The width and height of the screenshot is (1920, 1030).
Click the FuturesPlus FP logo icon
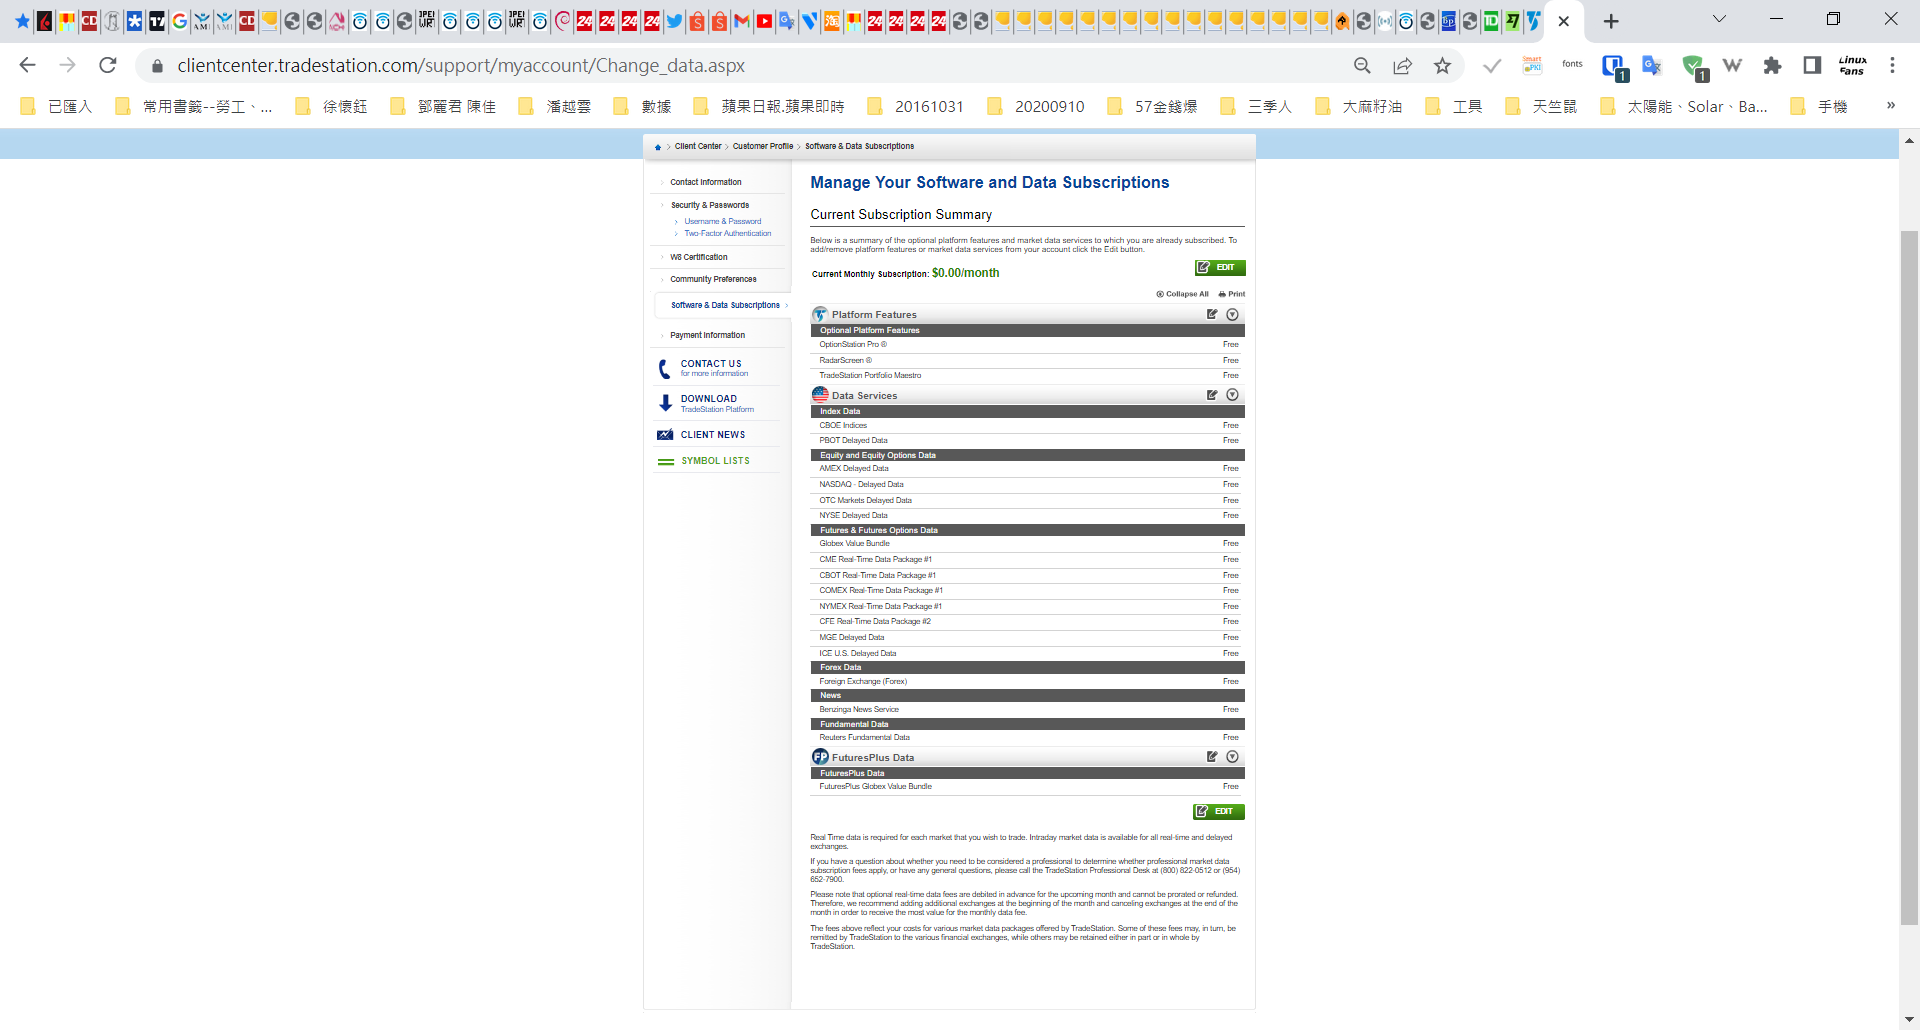point(821,757)
